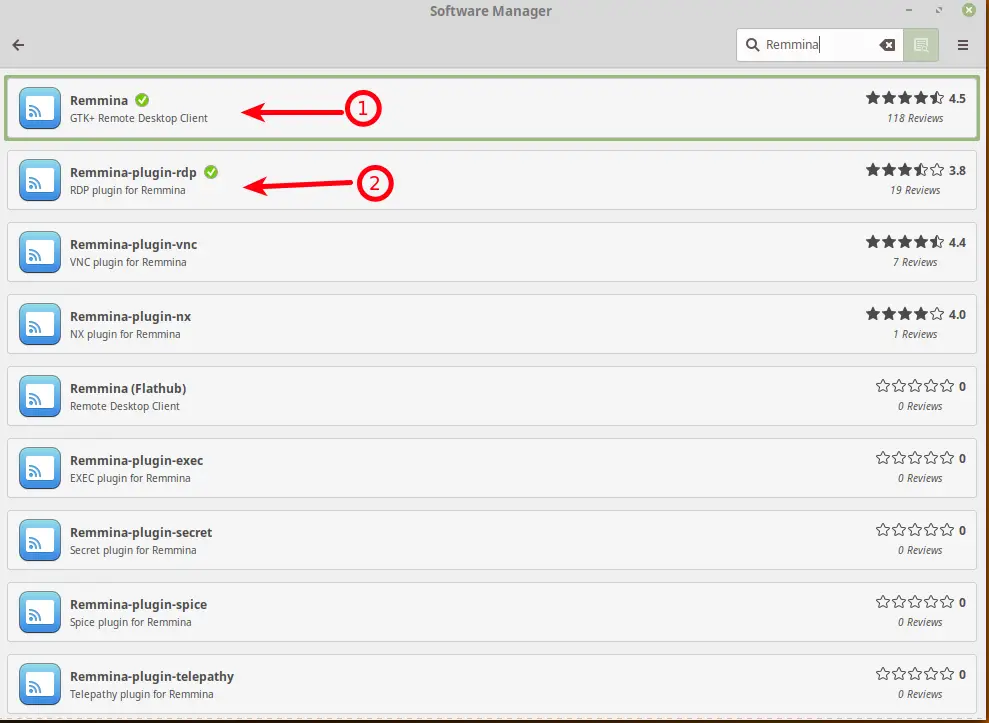Open the Remmina-plugin-telepathy title

click(151, 676)
